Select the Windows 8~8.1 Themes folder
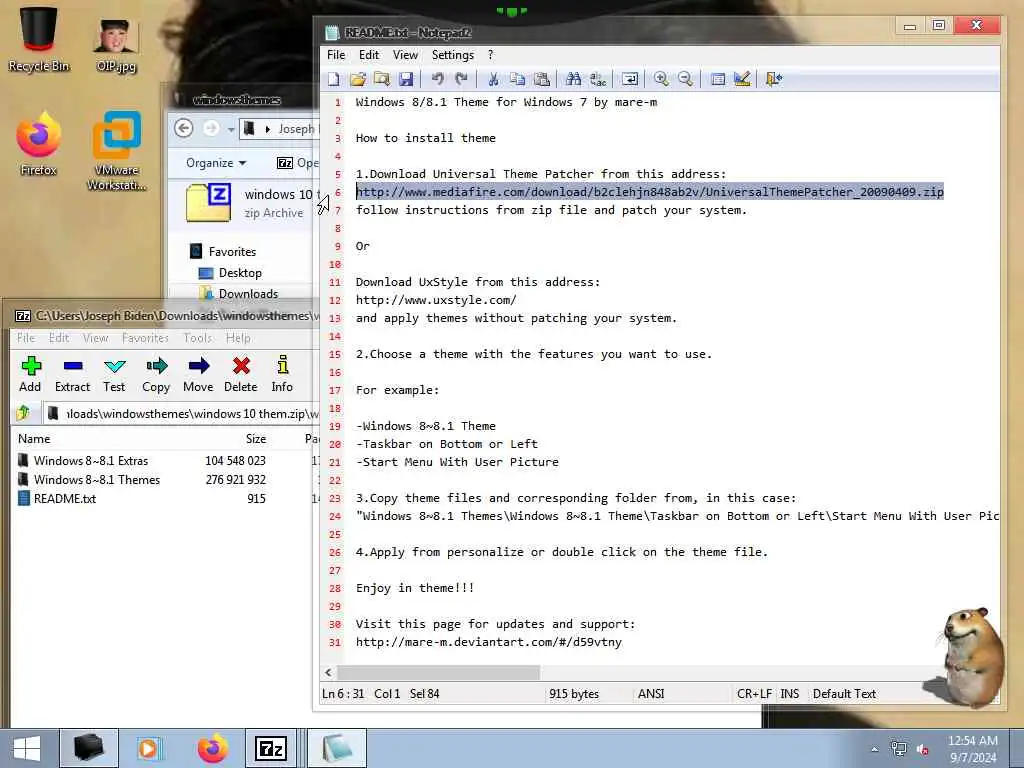 [97, 479]
